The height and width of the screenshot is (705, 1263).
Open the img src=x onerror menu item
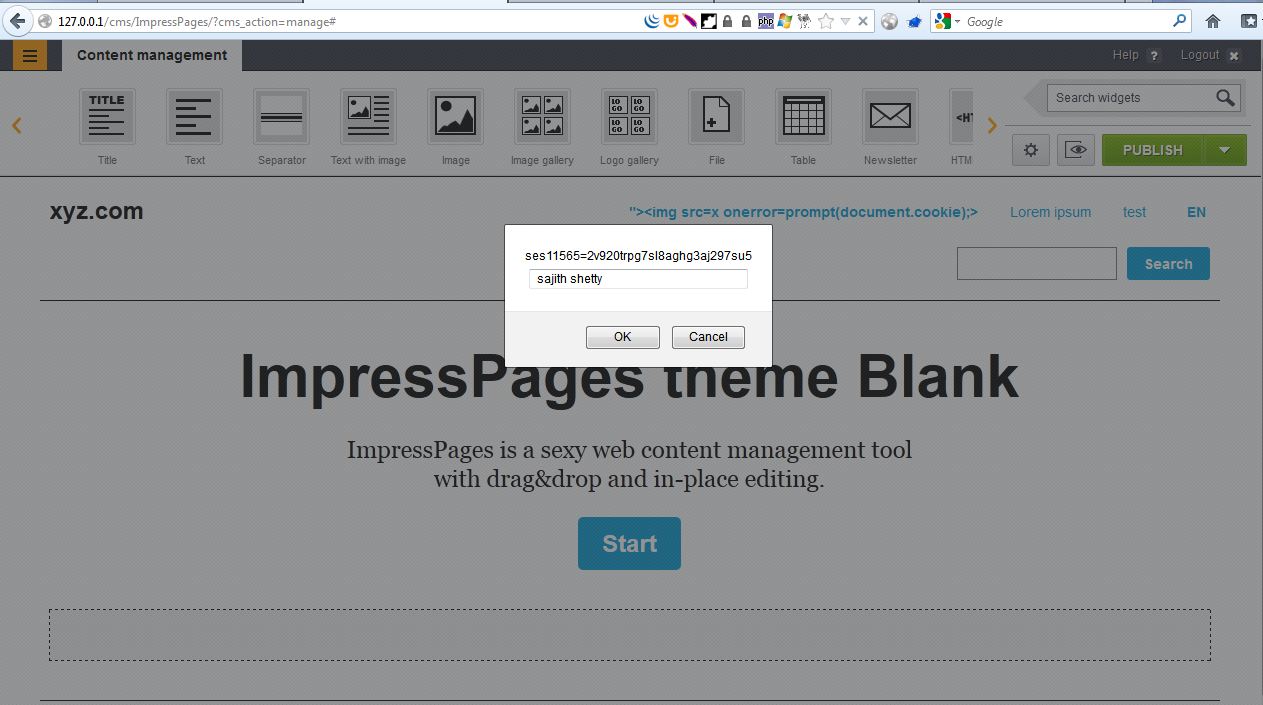click(x=803, y=212)
